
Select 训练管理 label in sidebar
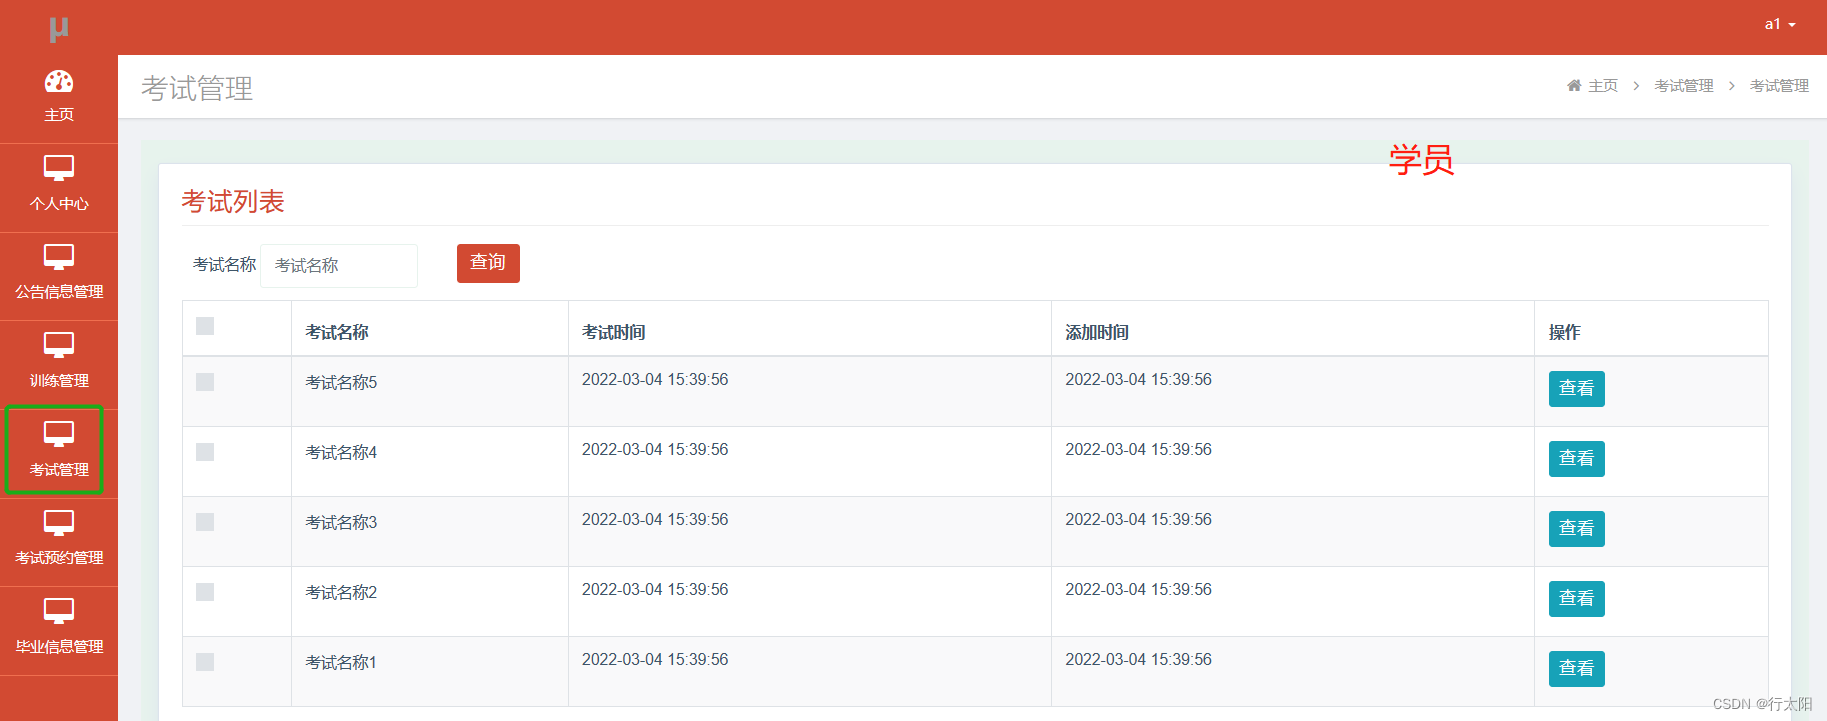pyautogui.click(x=59, y=381)
